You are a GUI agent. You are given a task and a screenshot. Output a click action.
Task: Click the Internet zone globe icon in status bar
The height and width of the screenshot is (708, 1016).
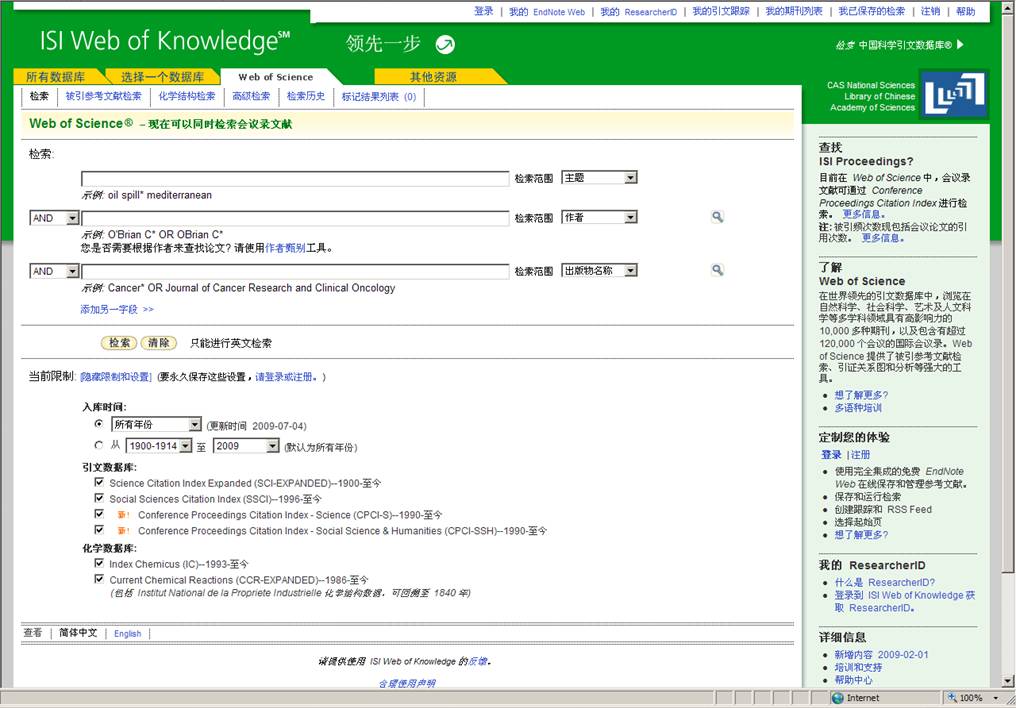click(x=837, y=698)
